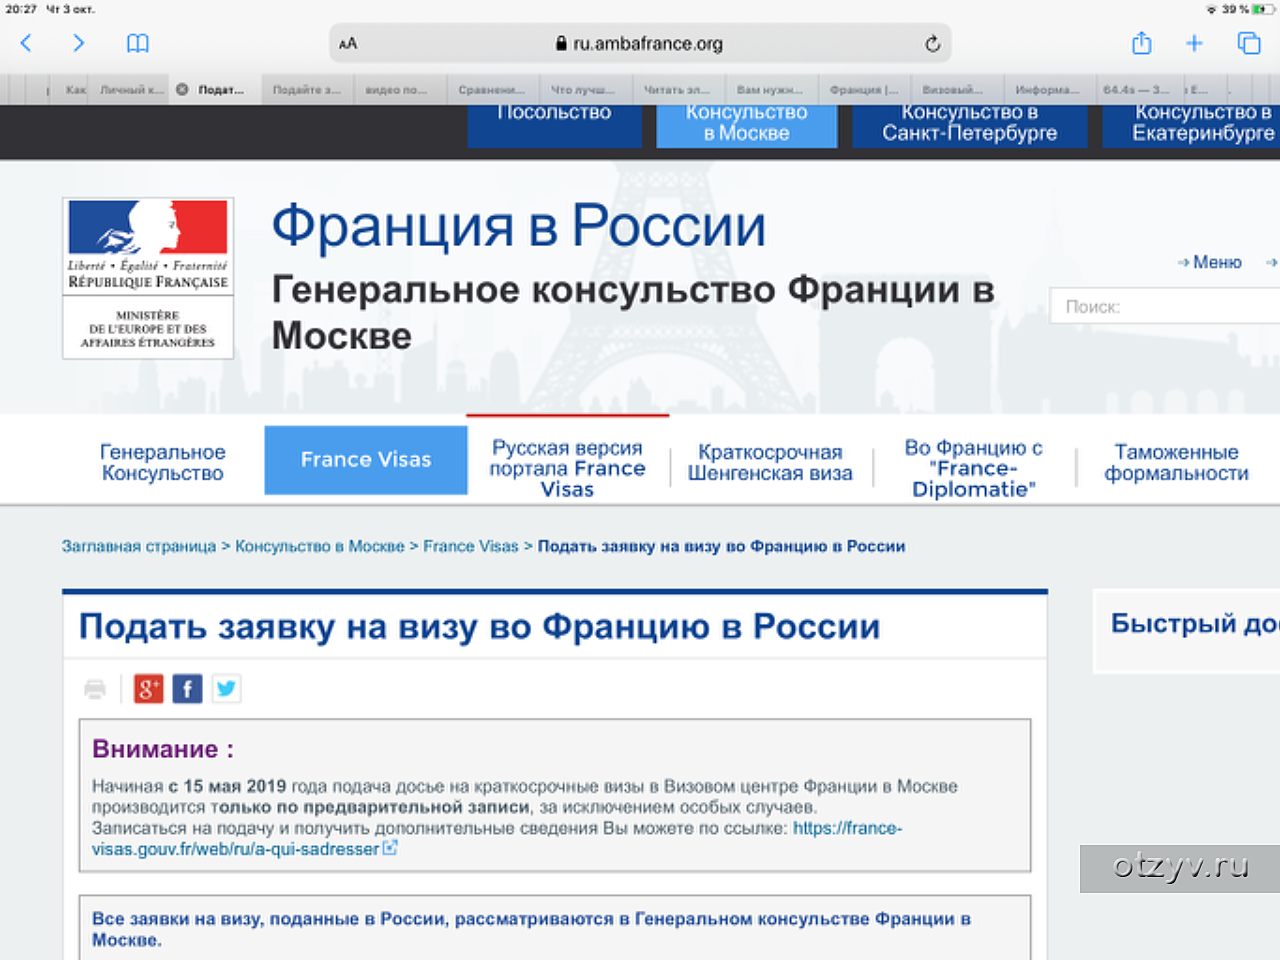
Task: Open Консульство в Москве top button
Action: pyautogui.click(x=746, y=125)
